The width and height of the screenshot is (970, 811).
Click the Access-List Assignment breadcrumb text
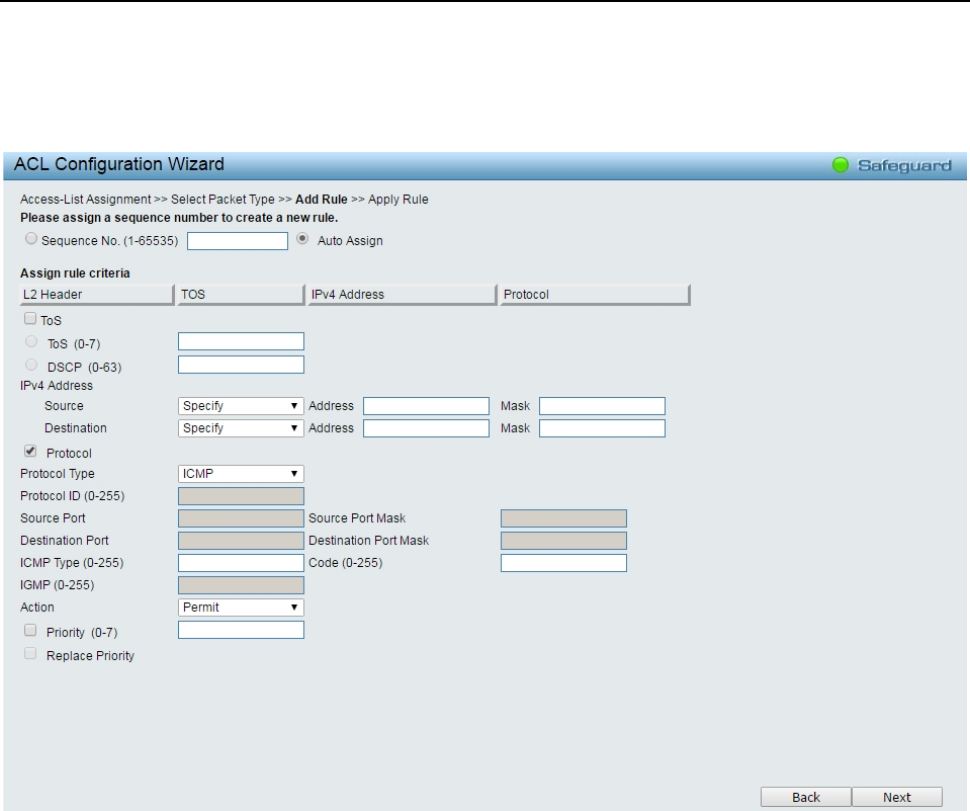pyautogui.click(x=85, y=199)
